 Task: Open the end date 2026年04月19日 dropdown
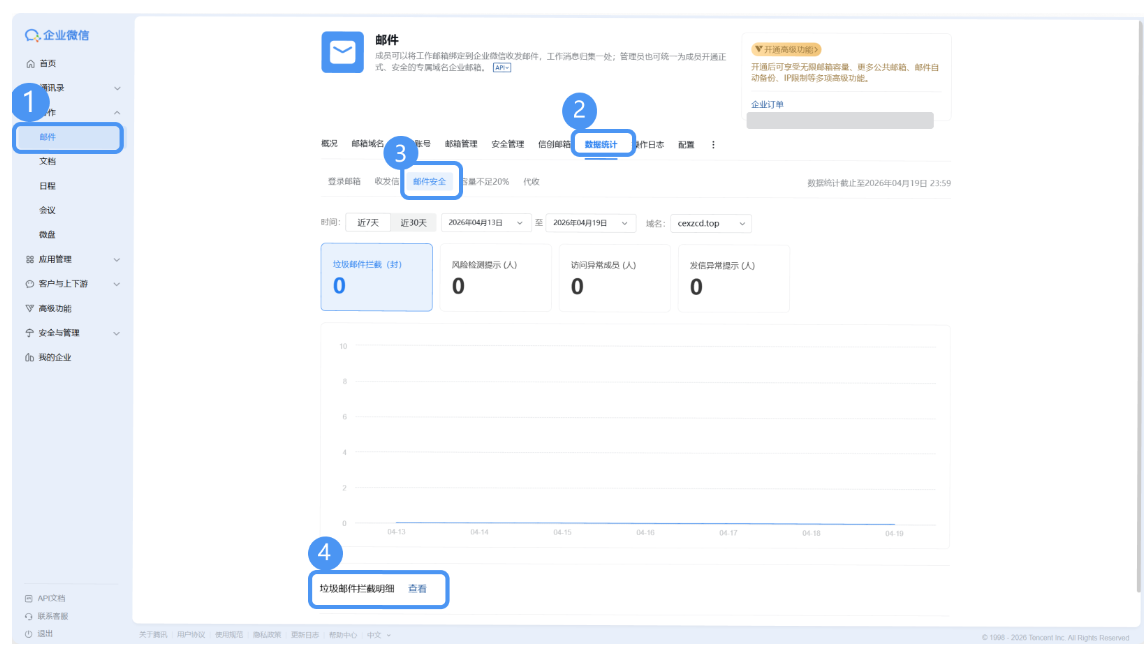click(590, 223)
